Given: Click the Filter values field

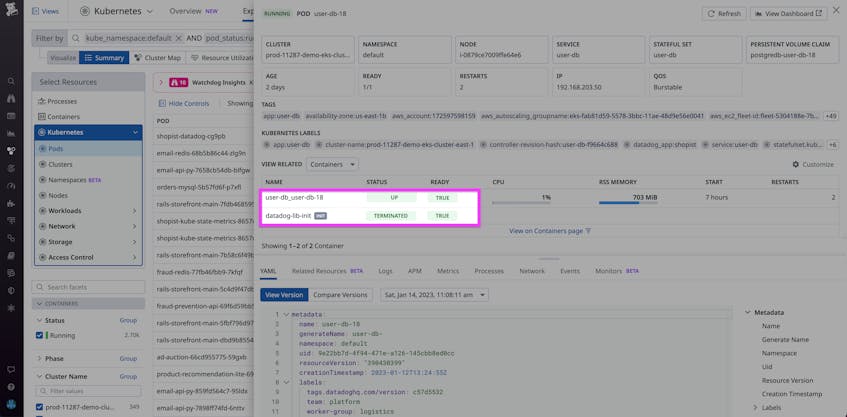Looking at the screenshot, I should point(89,391).
